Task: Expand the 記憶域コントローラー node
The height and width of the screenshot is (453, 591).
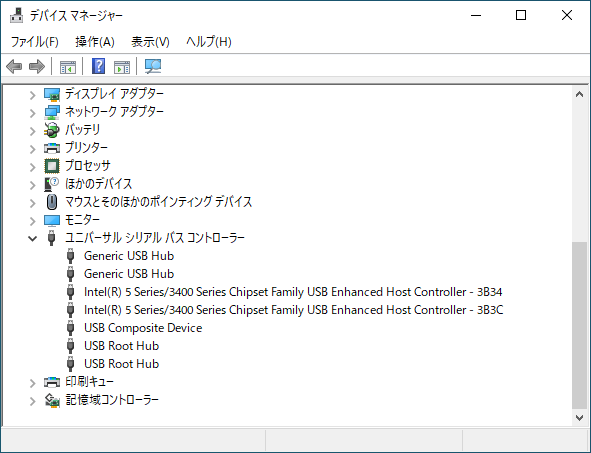Action: click(x=33, y=401)
